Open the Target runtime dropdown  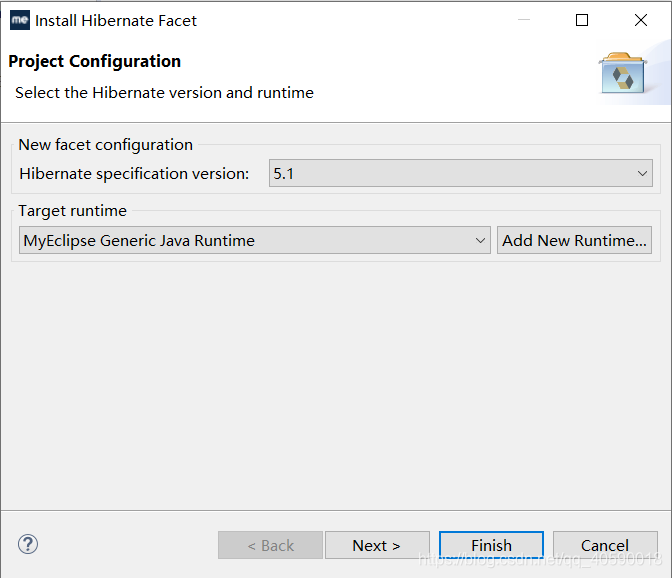[255, 240]
